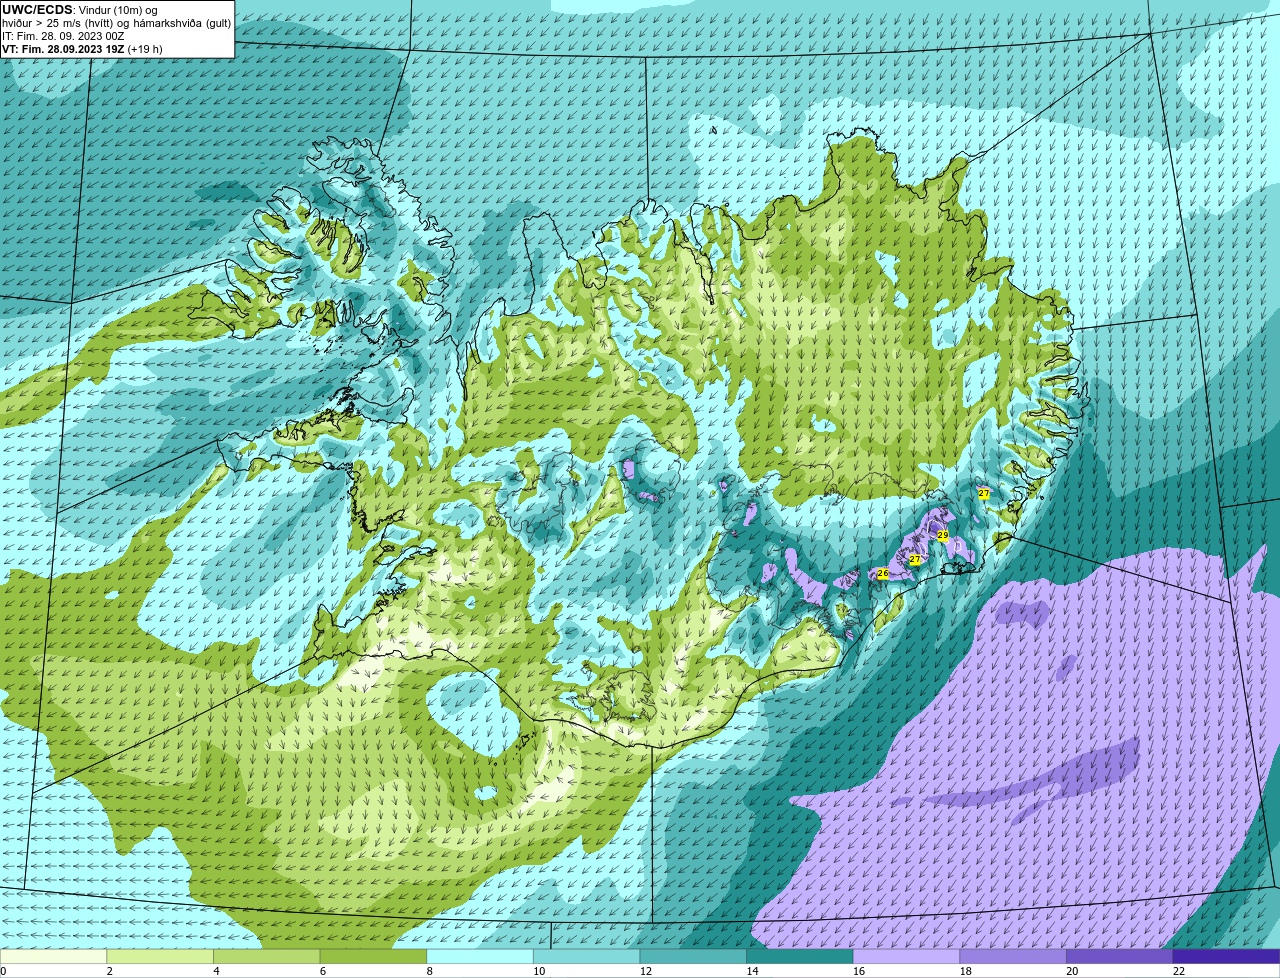Screen dimensions: 1280x978
Task: Click the yellow gust label 29
Action: coord(942,536)
